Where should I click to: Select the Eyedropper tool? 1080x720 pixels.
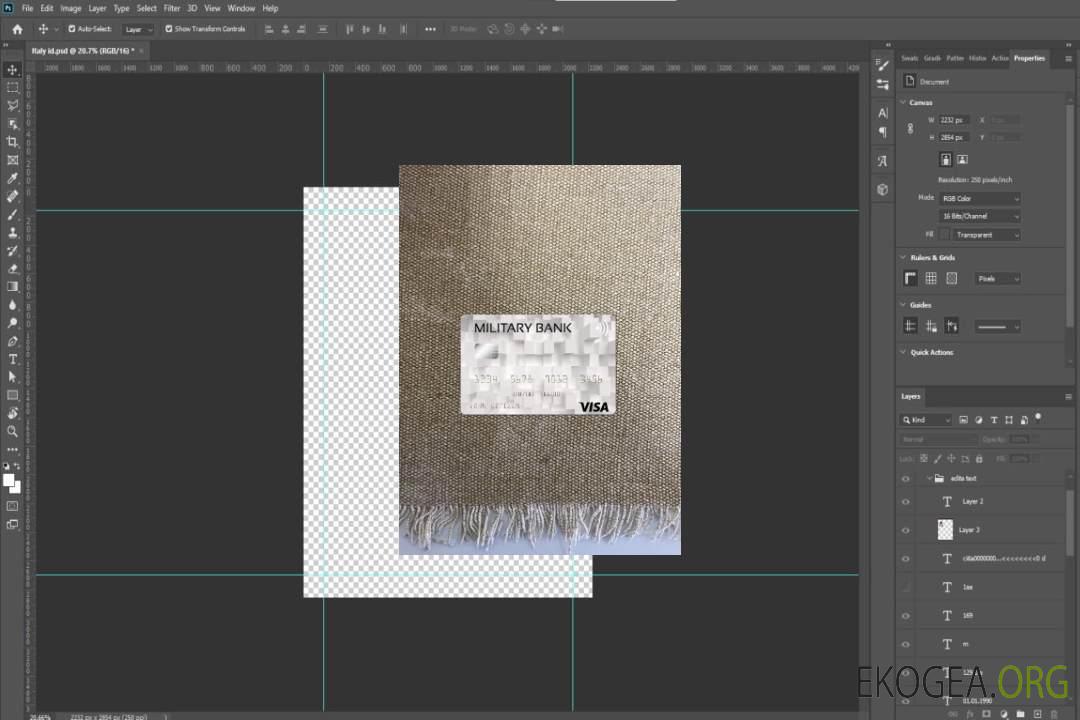click(13, 178)
